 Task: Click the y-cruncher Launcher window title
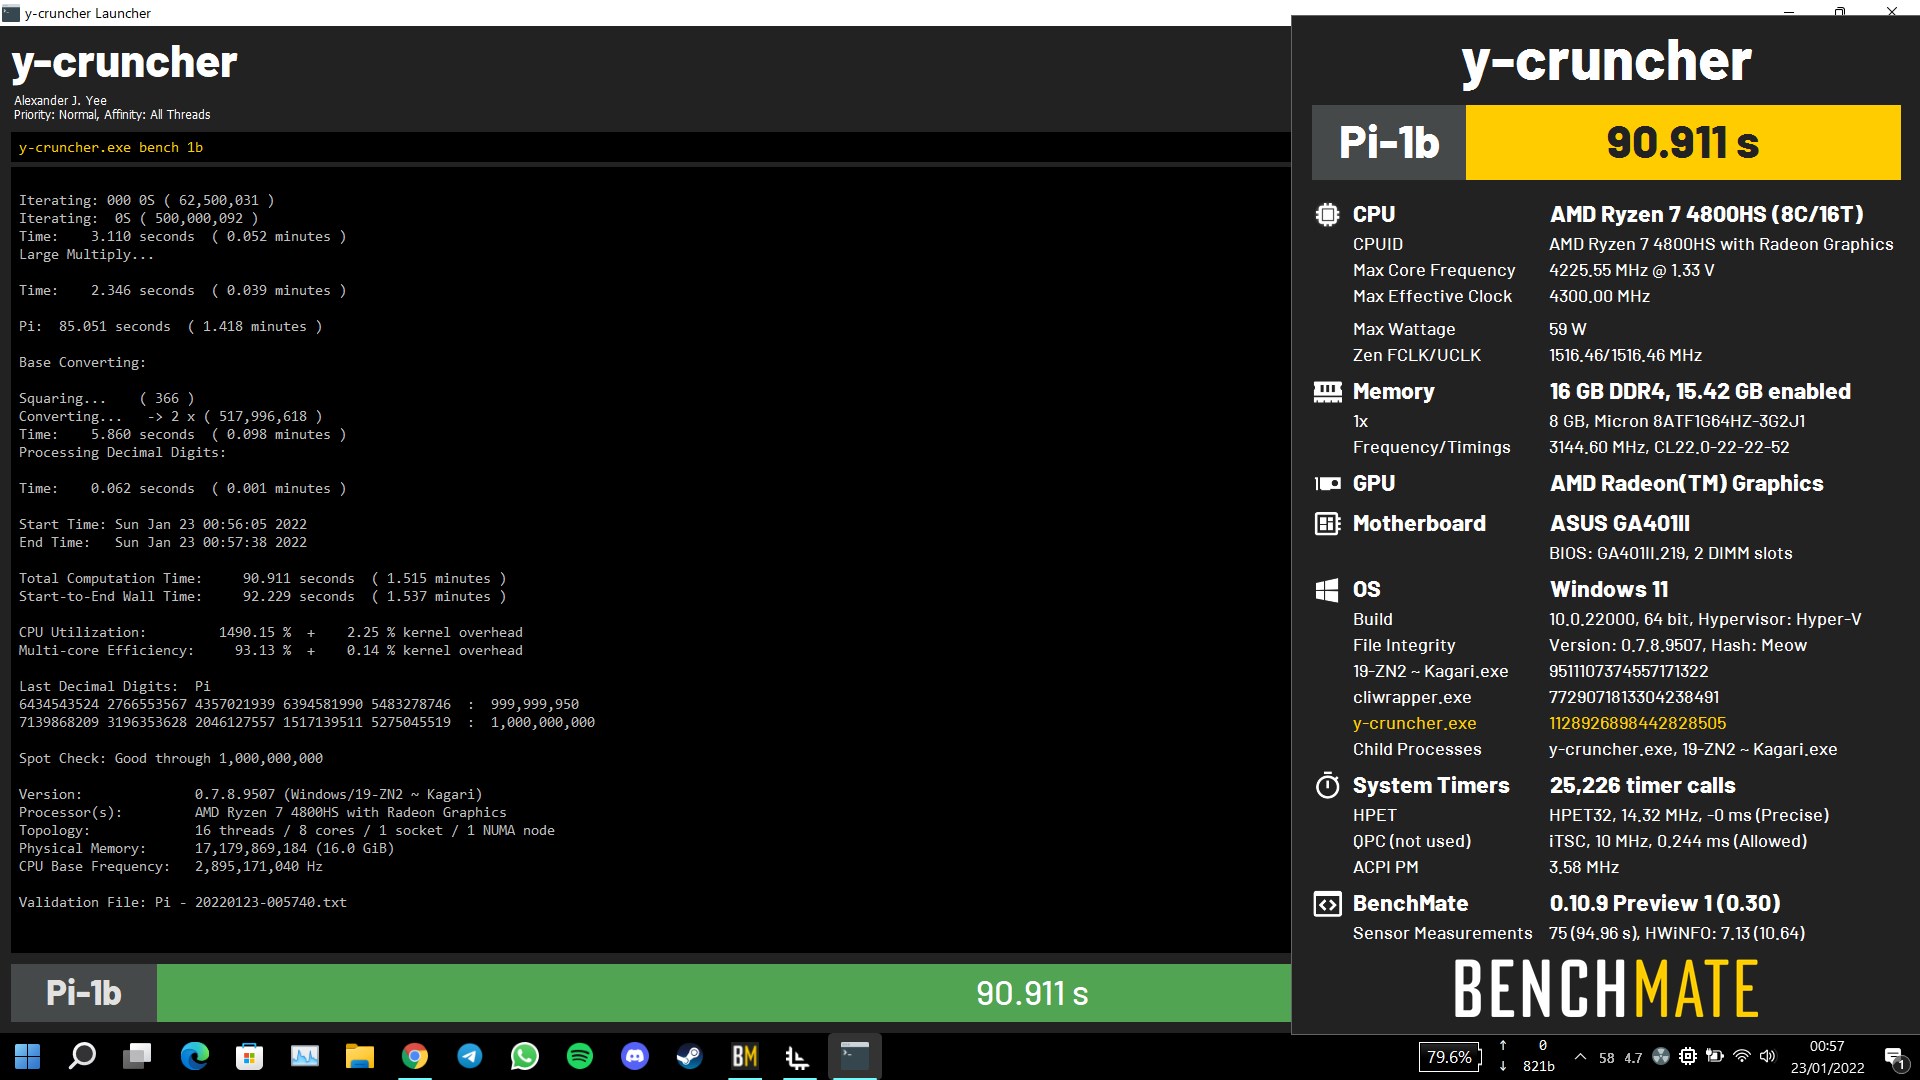pyautogui.click(x=88, y=13)
